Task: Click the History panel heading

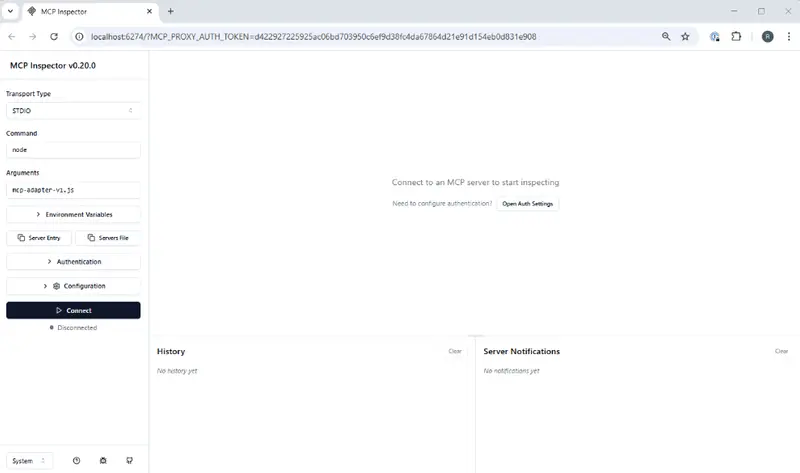Action: coord(171,352)
